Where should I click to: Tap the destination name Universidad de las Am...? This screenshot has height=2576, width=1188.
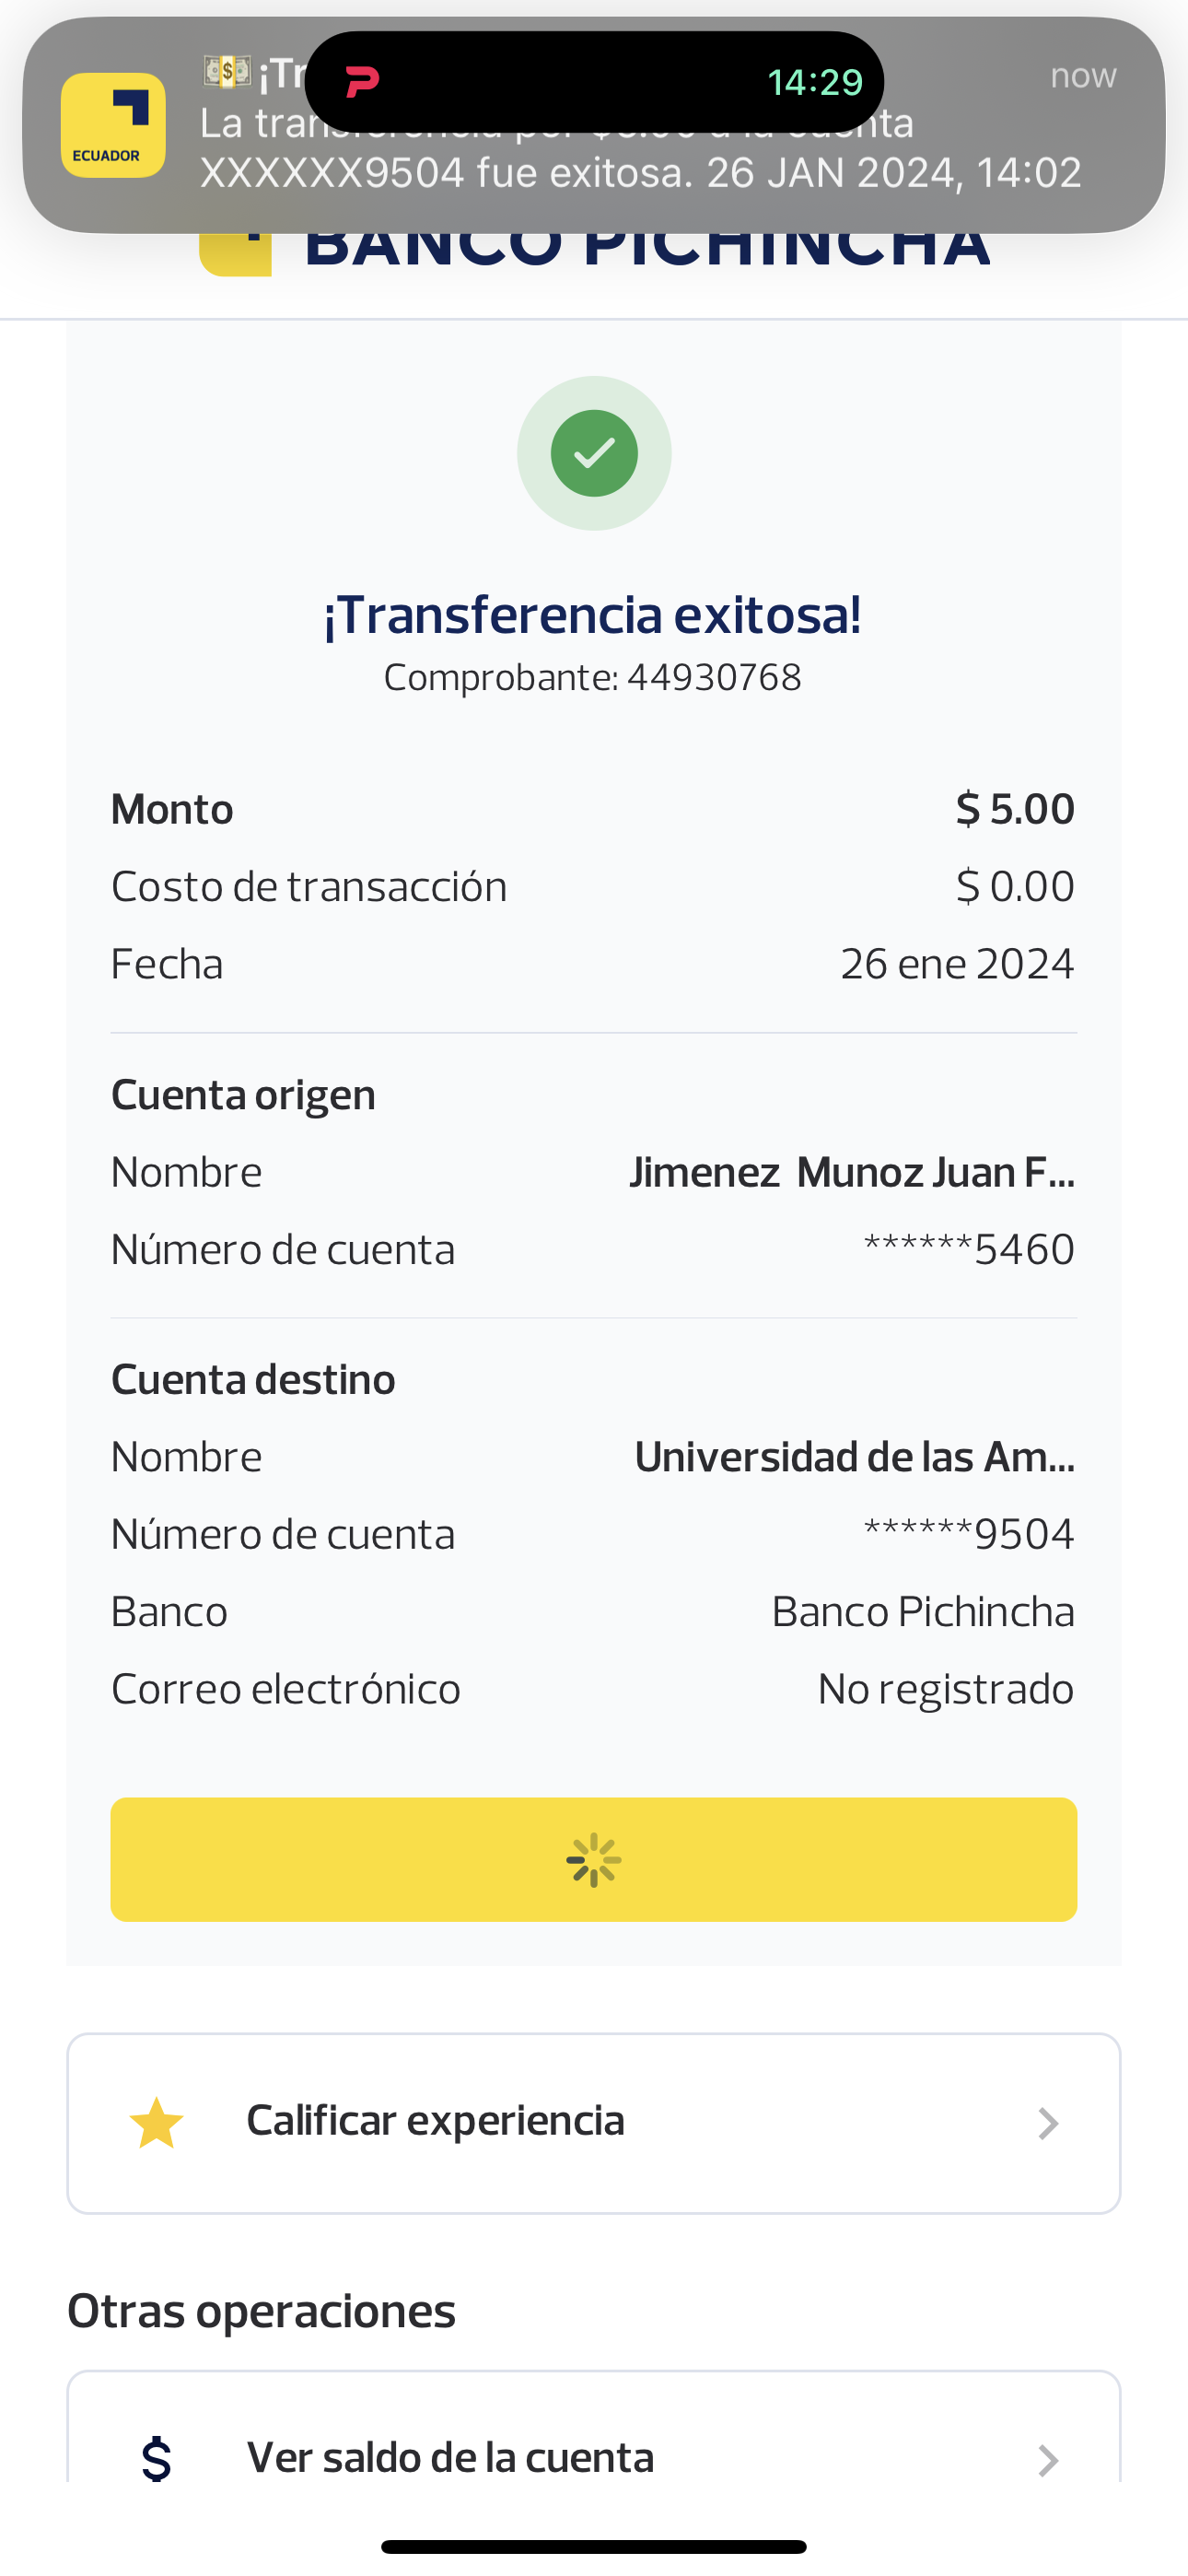pyautogui.click(x=854, y=1457)
